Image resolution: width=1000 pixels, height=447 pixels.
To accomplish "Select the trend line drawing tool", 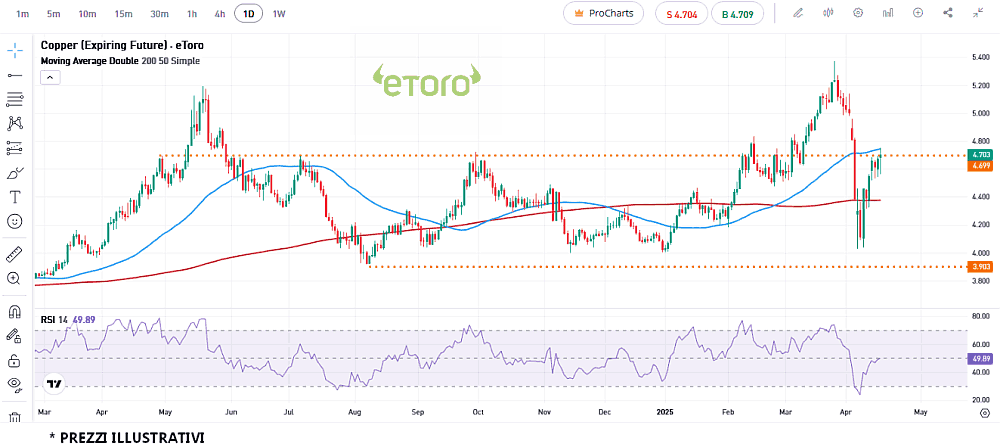I will [15, 75].
